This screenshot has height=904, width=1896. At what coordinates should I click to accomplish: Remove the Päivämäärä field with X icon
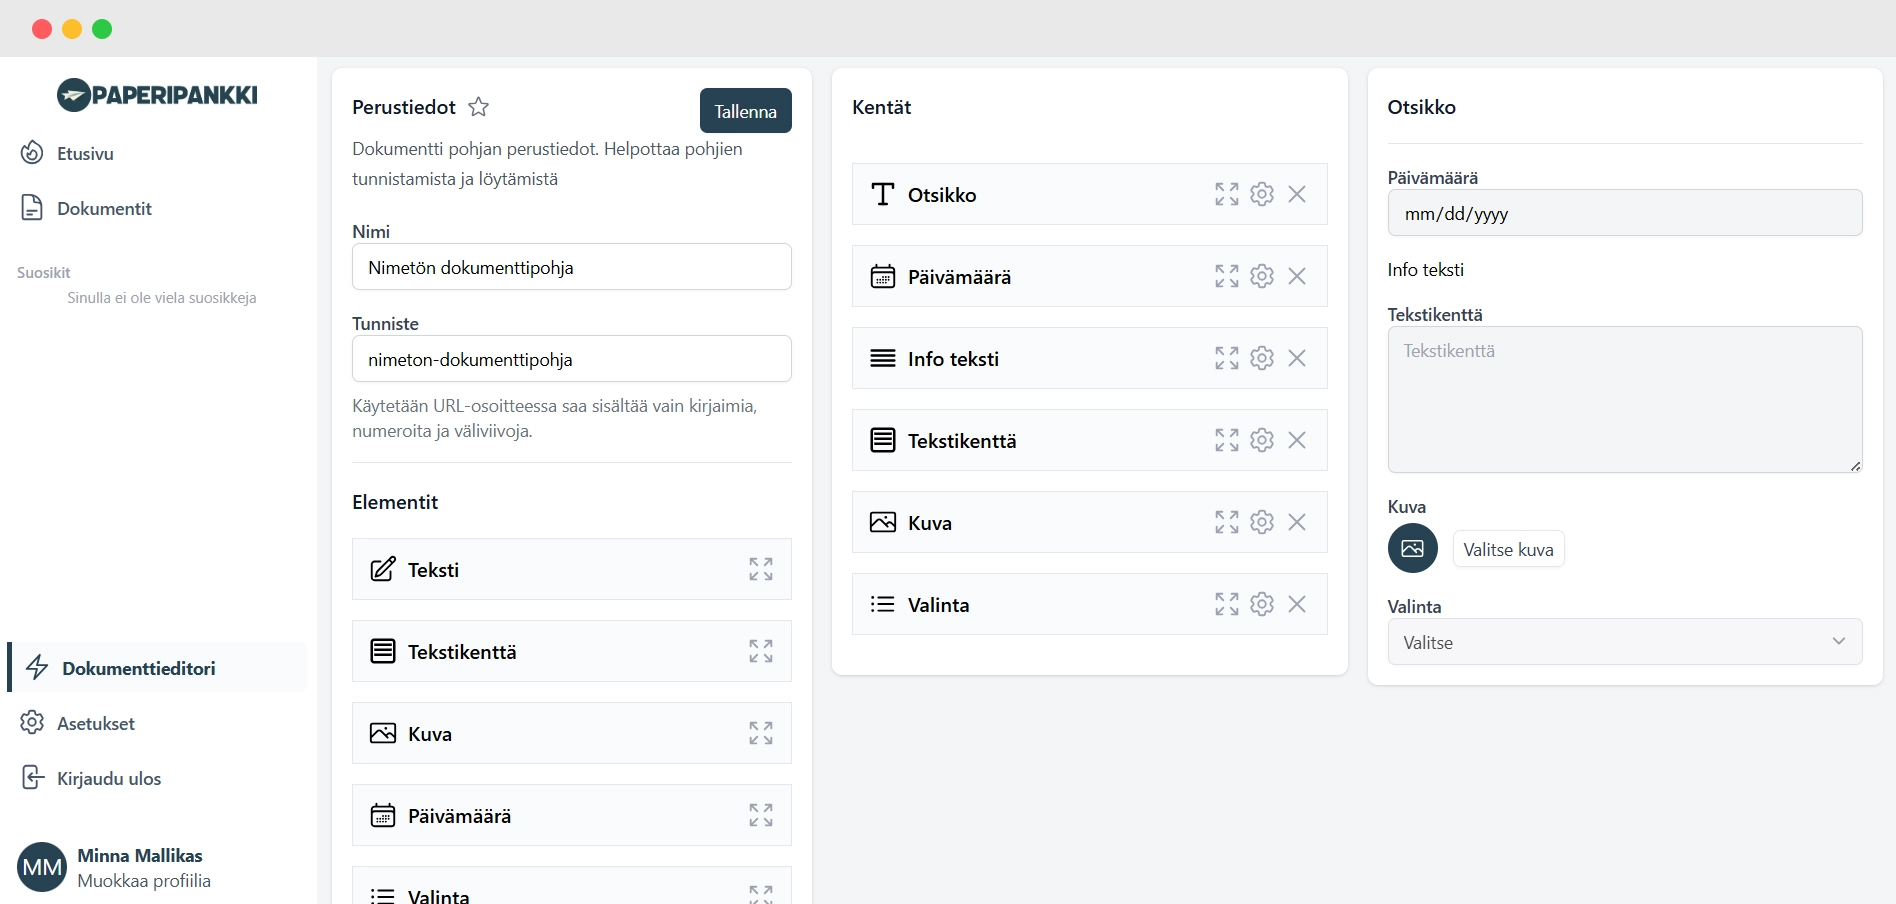[x=1297, y=276]
